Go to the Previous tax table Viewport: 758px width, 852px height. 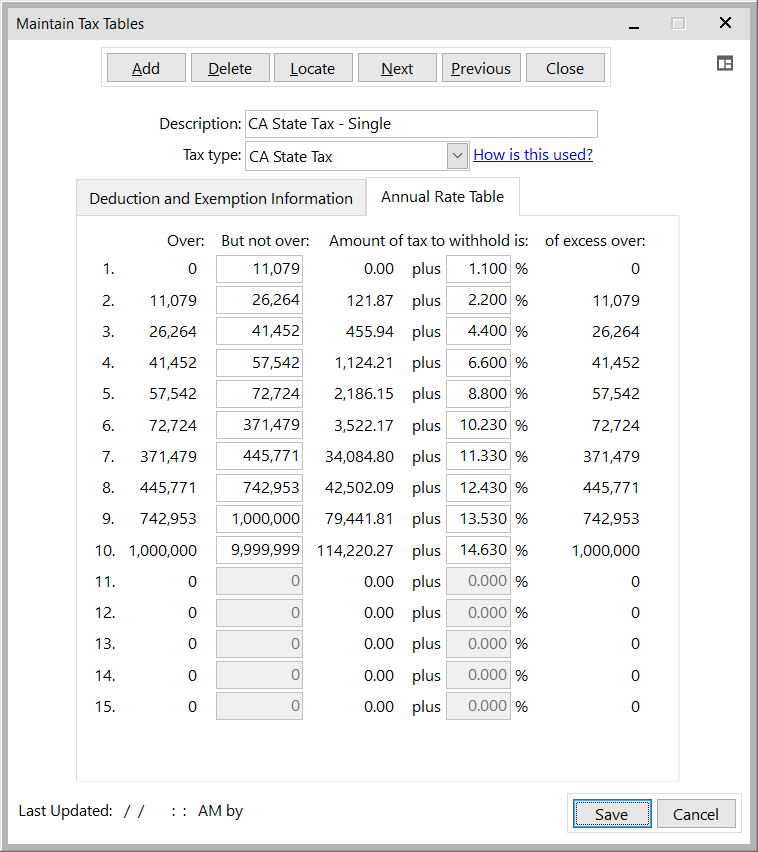pos(480,68)
